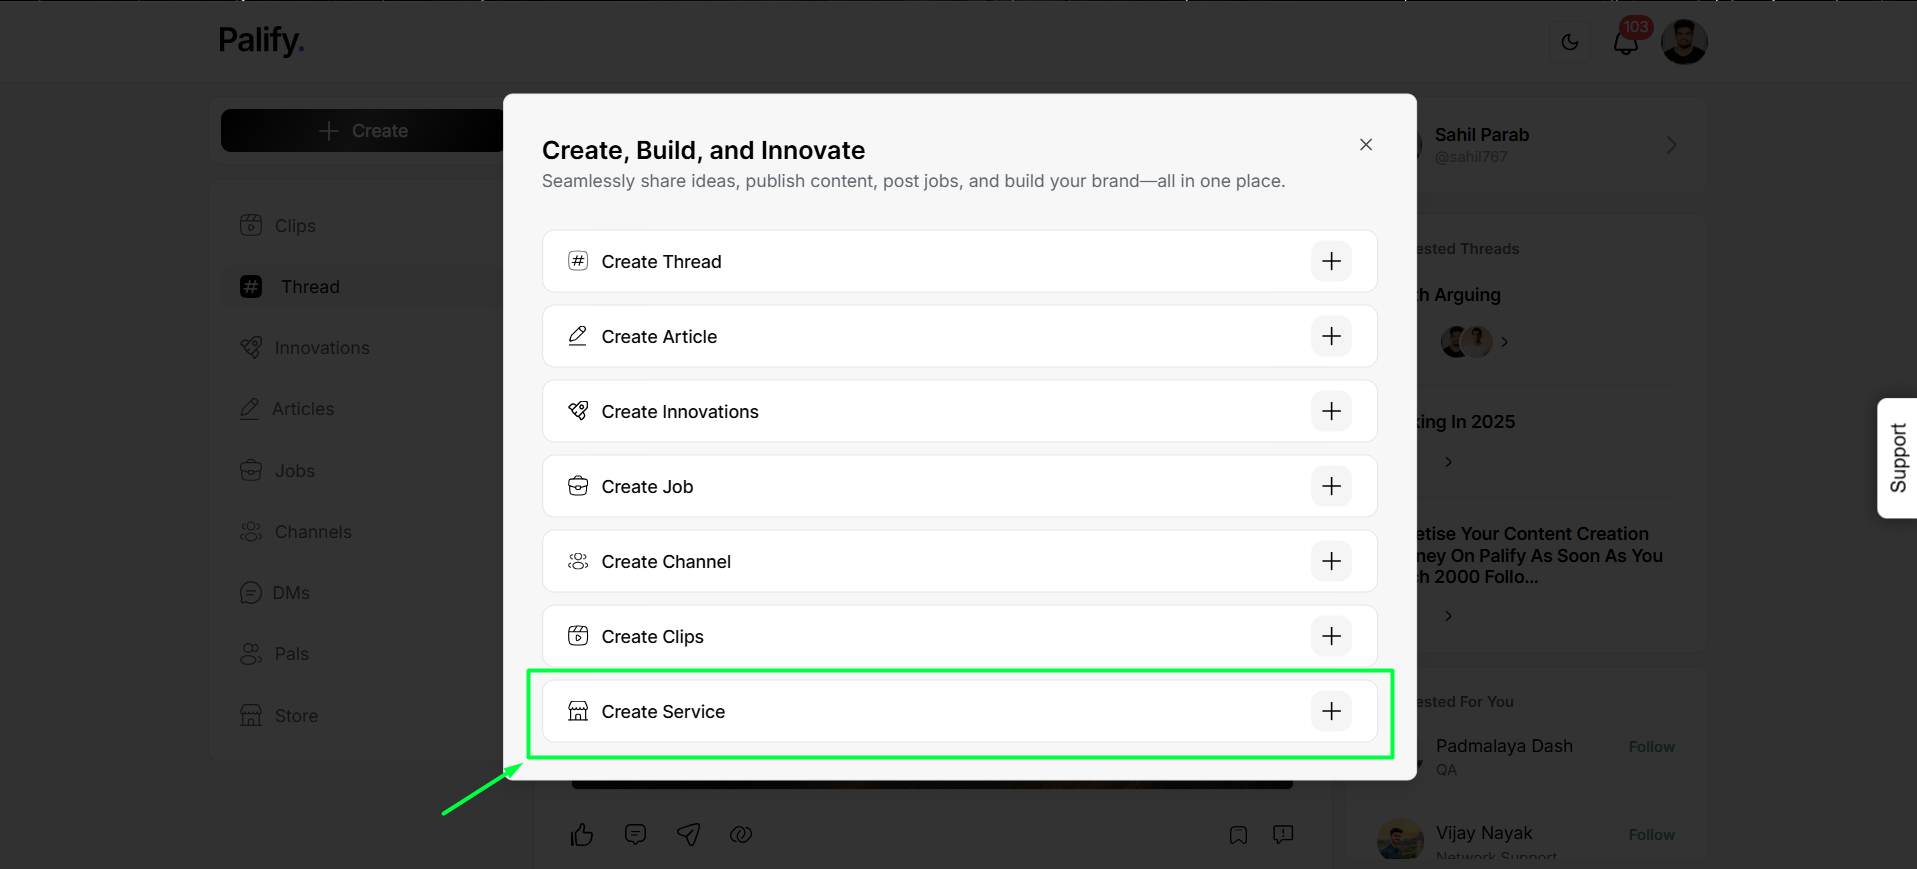Bookmark the post
Viewport: 1917px width, 869px height.
pyautogui.click(x=1238, y=835)
